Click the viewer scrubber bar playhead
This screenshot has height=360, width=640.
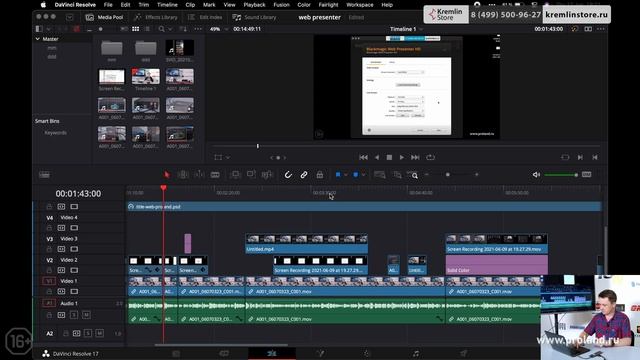coord(258,146)
